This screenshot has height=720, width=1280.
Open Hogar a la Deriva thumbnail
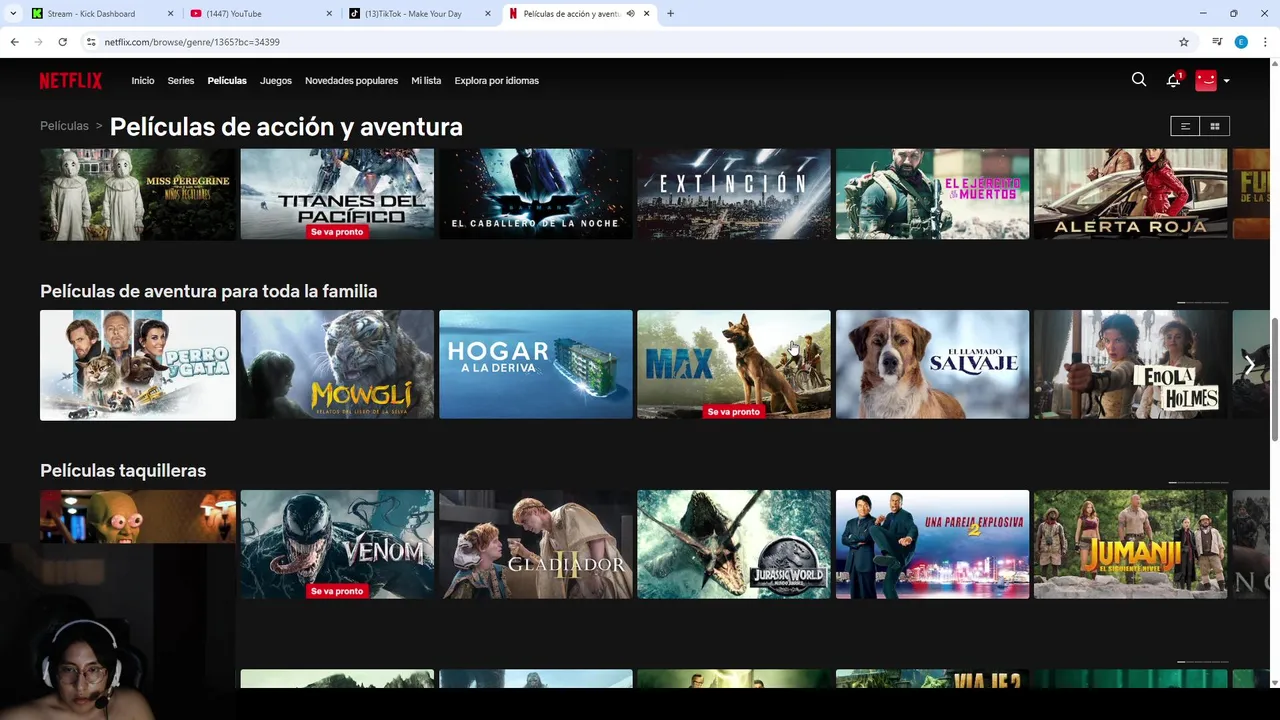click(x=535, y=364)
